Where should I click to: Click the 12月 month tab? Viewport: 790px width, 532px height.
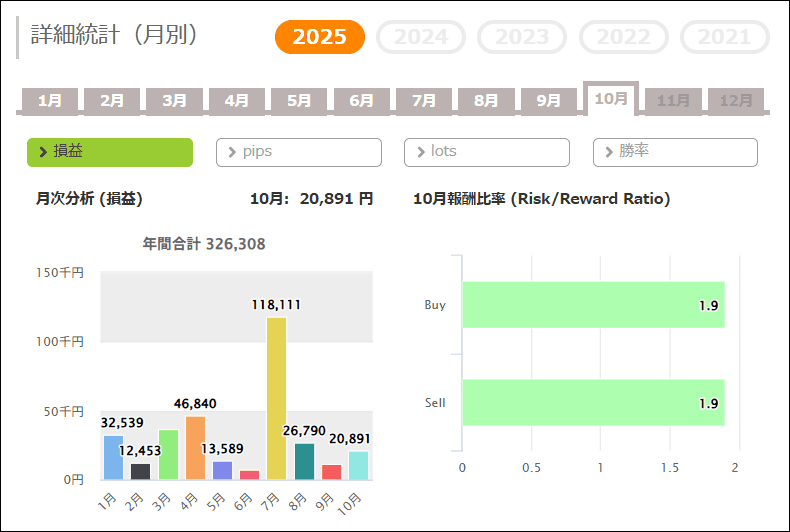[736, 100]
